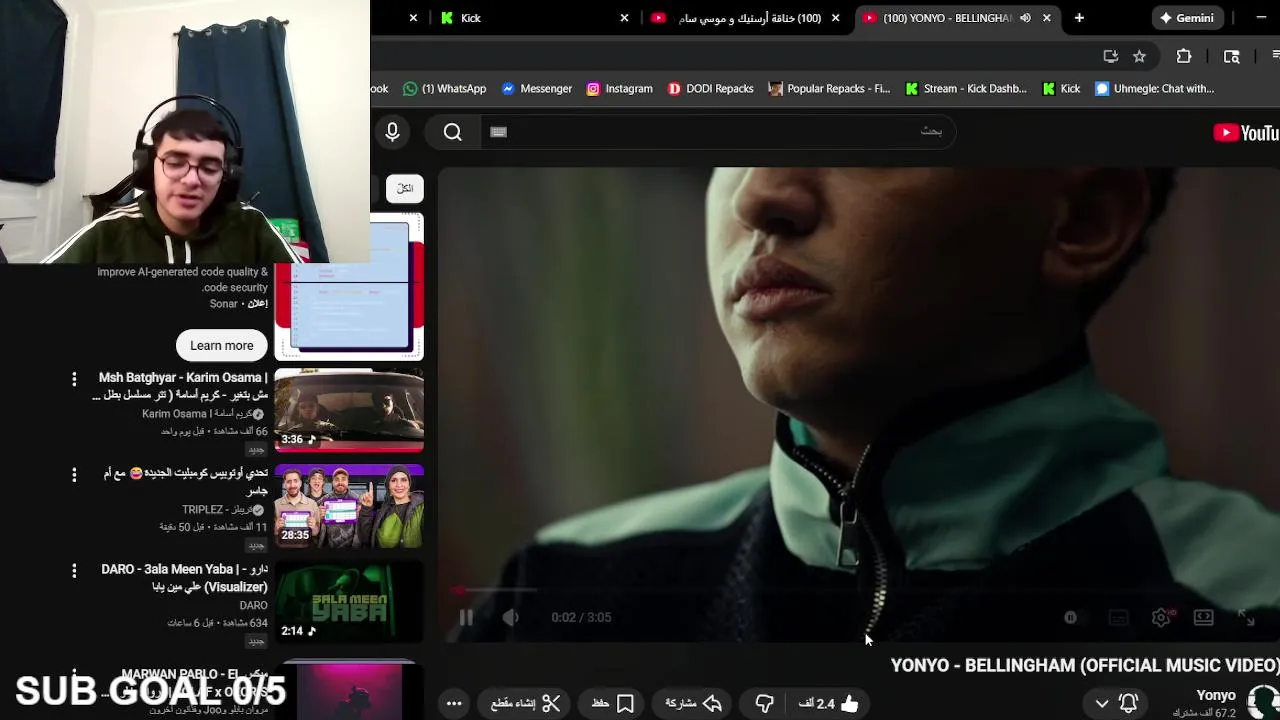Open options for DARO 3ala Meen Yaba
This screenshot has width=1280, height=720.
pos(74,571)
